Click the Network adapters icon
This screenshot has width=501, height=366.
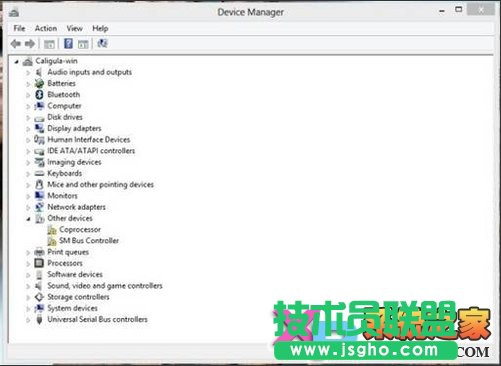39,207
